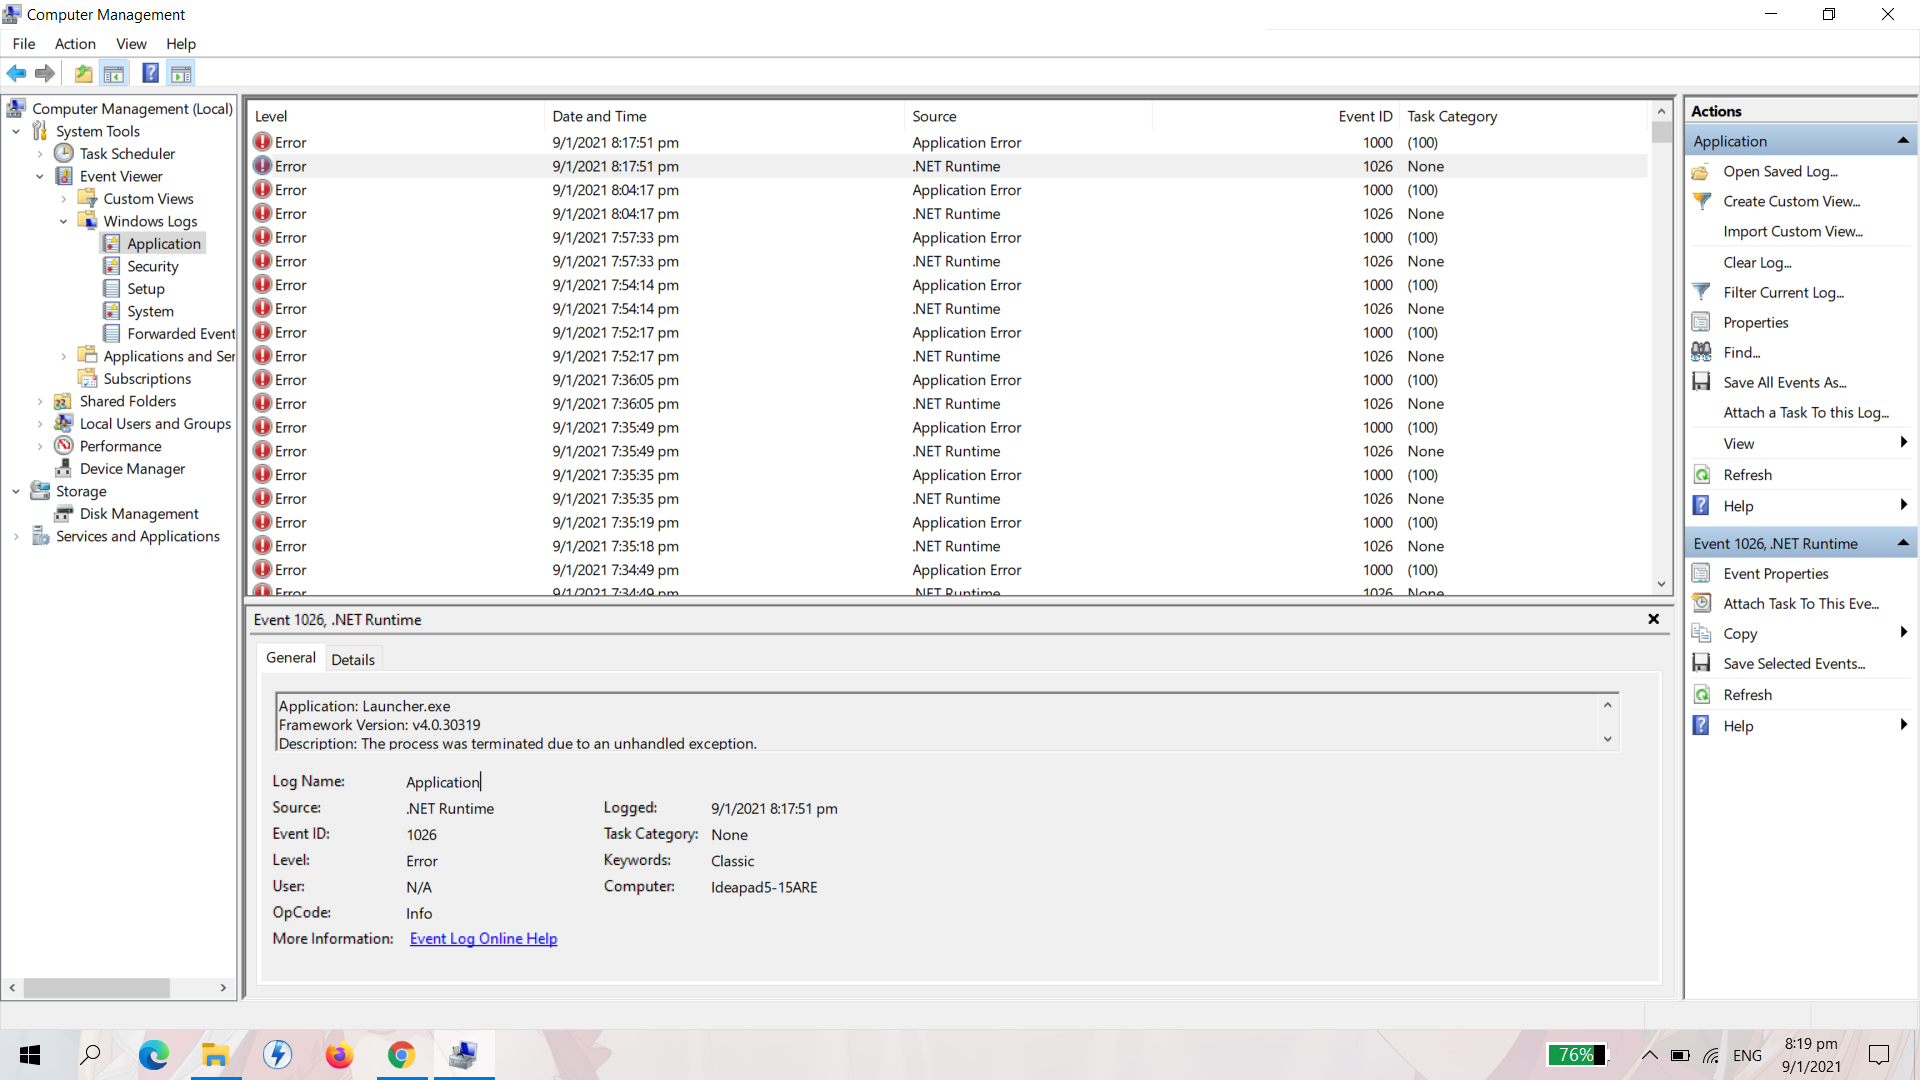Collapse Event 1026 .NET Runtime actions section
This screenshot has height=1080, width=1920.
1903,543
